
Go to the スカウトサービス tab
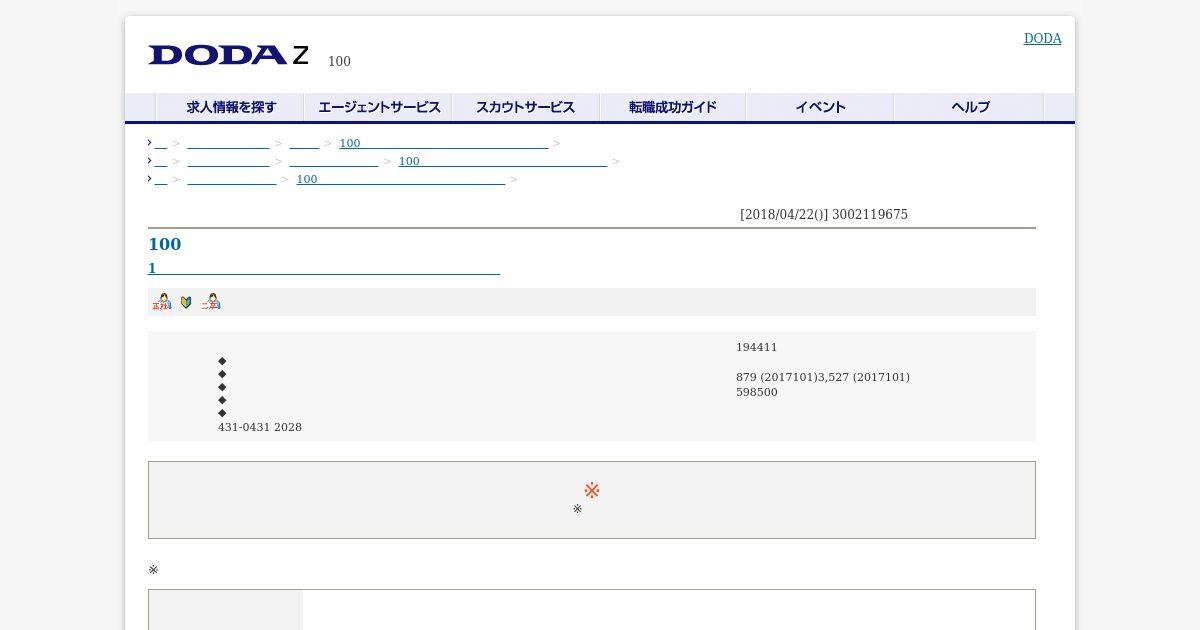coord(526,107)
